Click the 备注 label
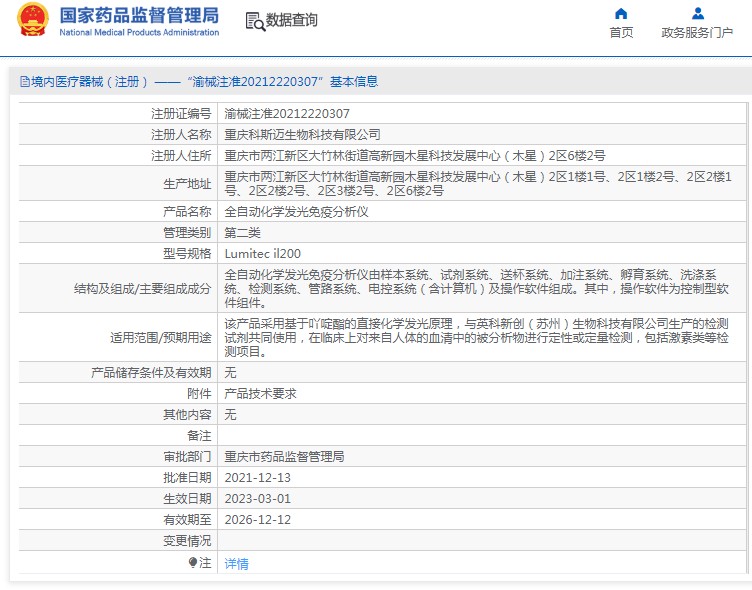 [199, 436]
